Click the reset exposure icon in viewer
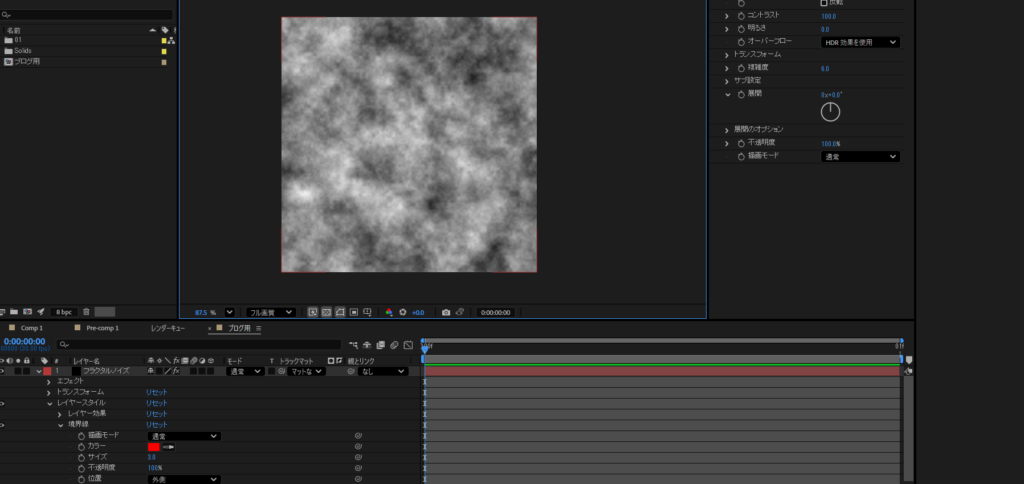Viewport: 1024px width, 484px height. (403, 312)
